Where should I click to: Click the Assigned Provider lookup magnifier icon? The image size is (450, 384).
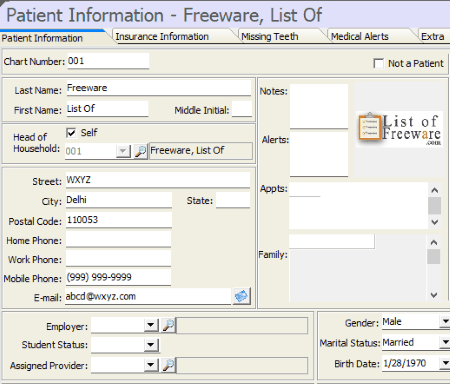pyautogui.click(x=168, y=365)
